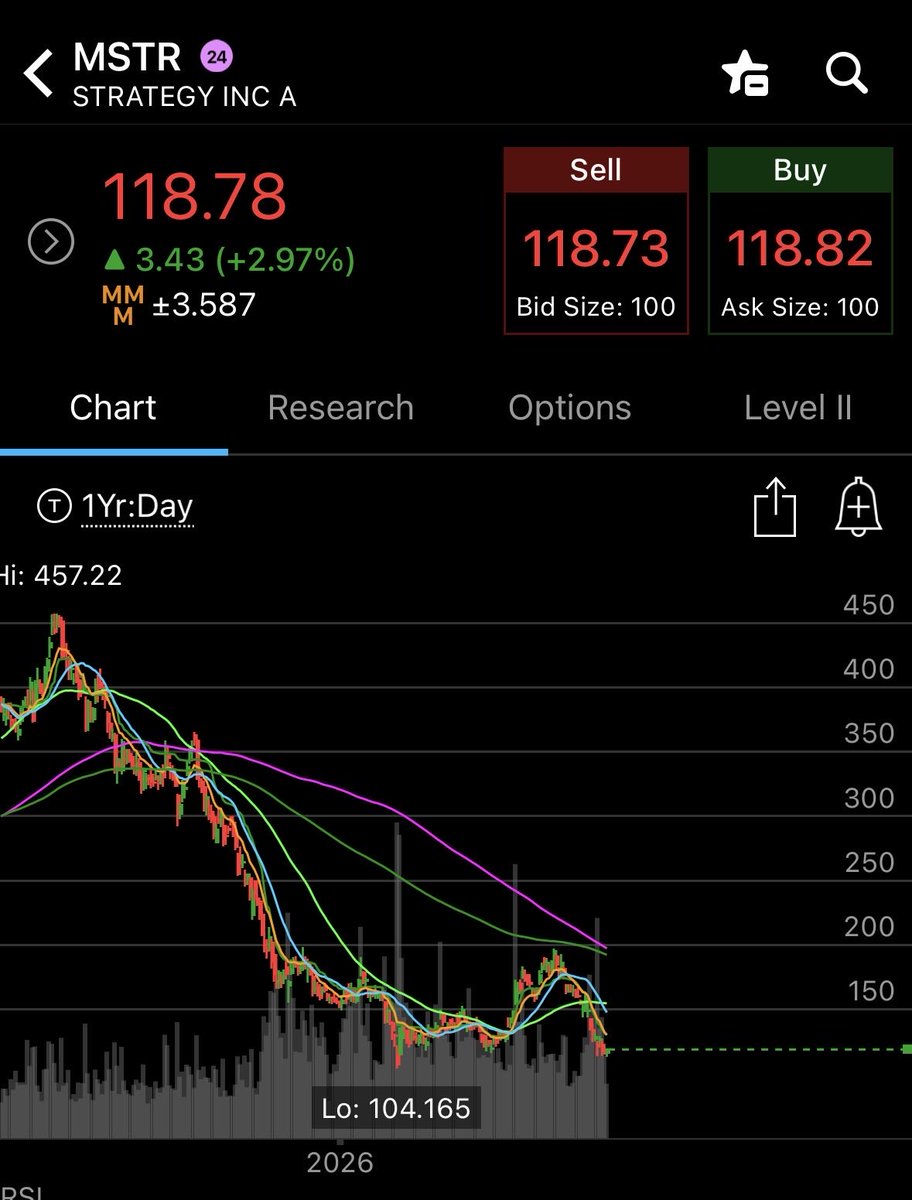This screenshot has width=912, height=1200.
Task: Tap the Hi: 457.22 chart label
Action: [61, 575]
